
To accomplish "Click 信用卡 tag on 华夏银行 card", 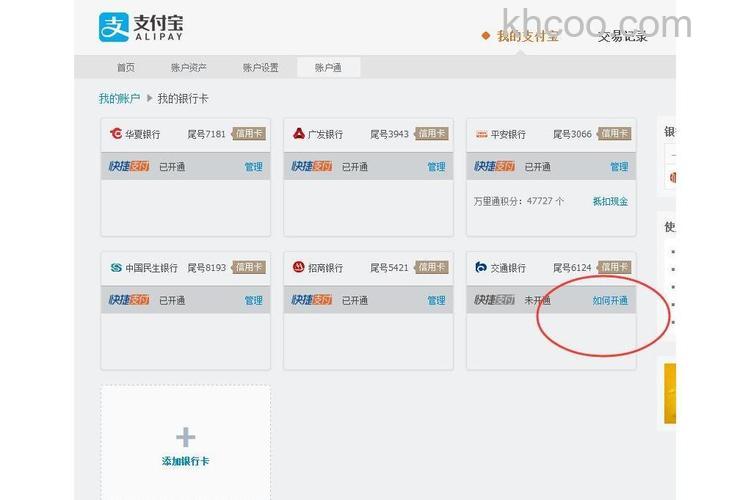I will (x=249, y=134).
